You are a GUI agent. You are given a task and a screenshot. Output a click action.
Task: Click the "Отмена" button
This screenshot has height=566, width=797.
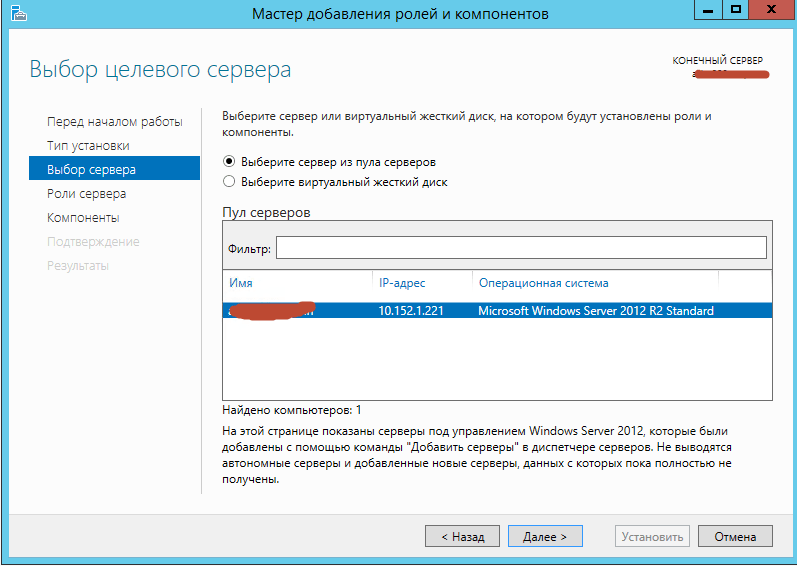(x=735, y=537)
